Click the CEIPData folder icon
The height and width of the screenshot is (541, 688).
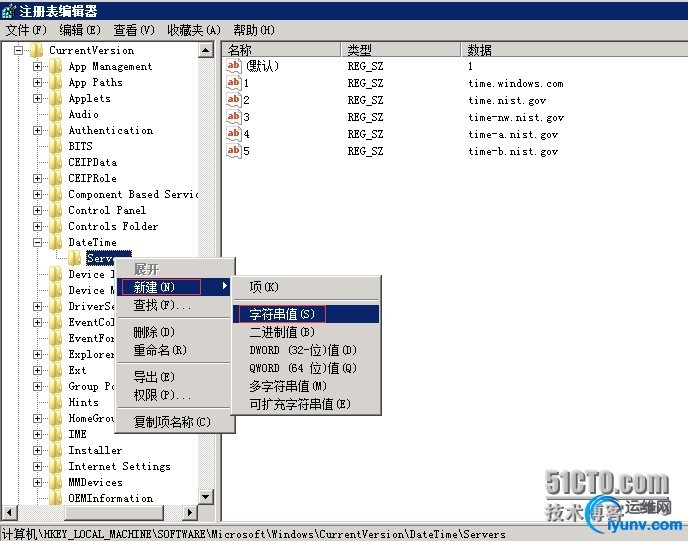[55, 162]
